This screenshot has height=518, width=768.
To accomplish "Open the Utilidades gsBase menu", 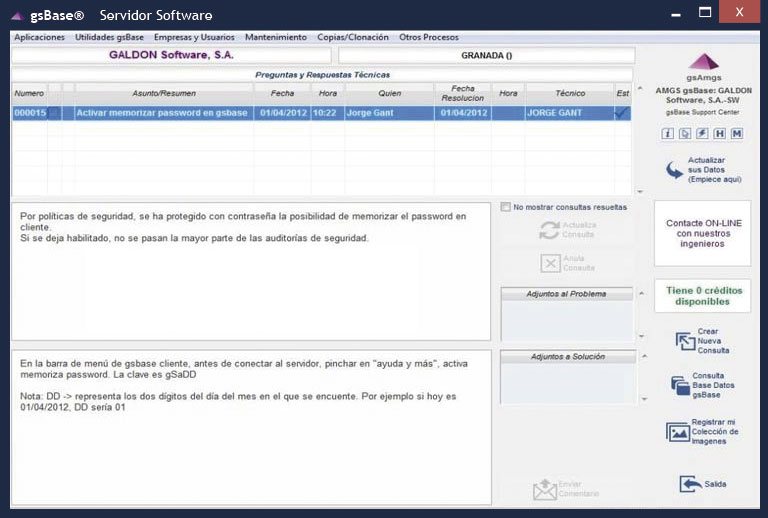I will [109, 37].
